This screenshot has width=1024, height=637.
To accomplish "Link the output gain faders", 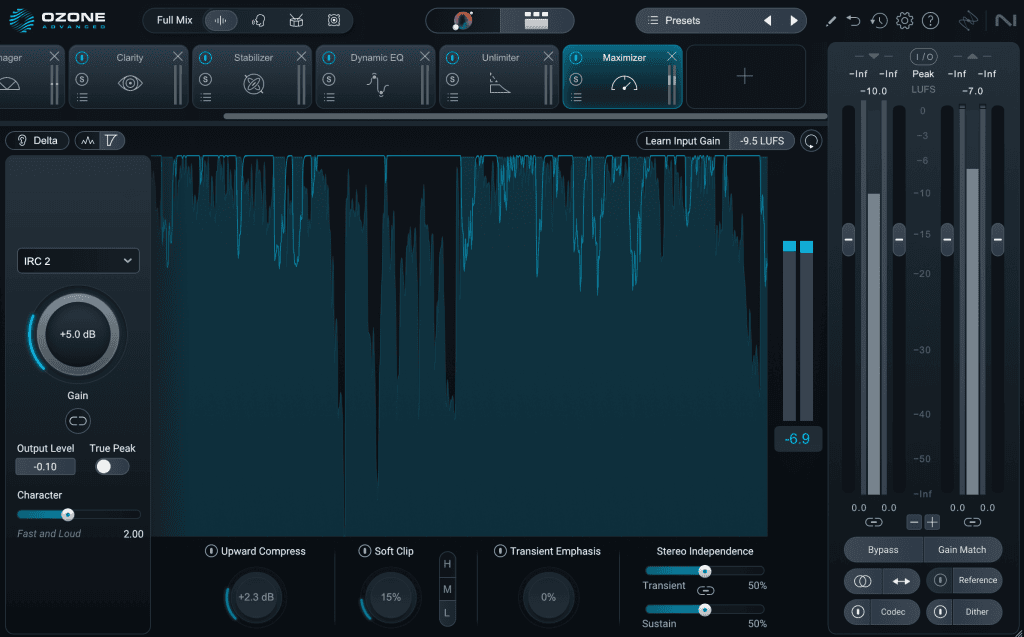I will click(x=972, y=522).
